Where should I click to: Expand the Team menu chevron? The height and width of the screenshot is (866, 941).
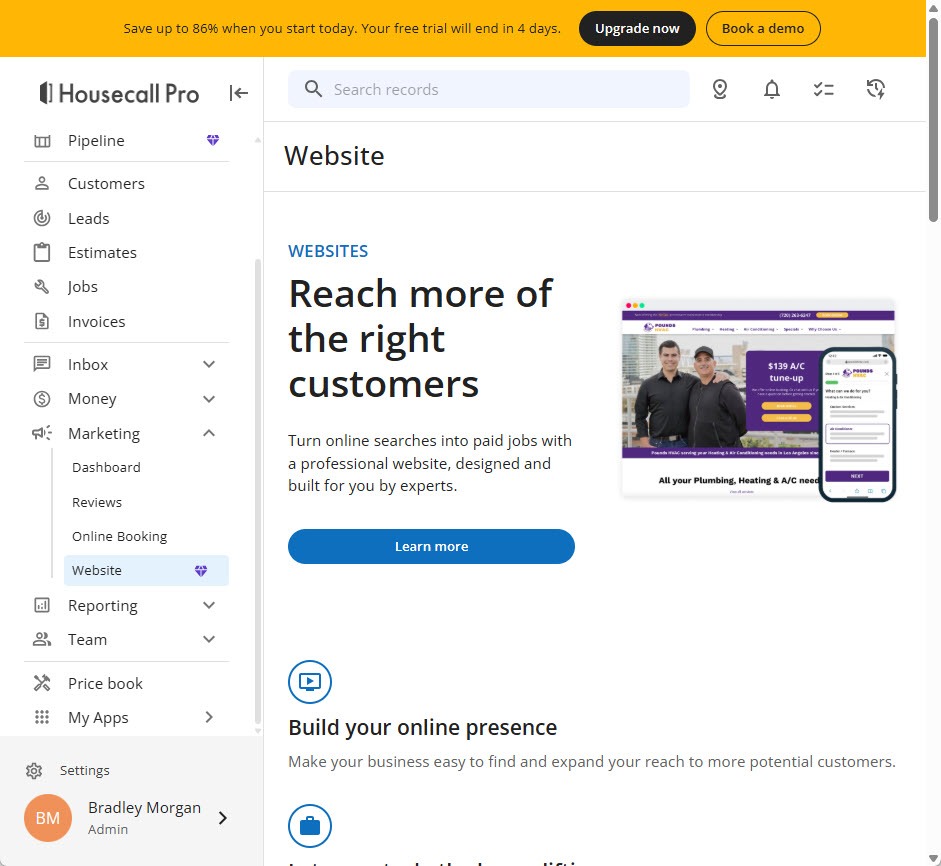point(209,639)
